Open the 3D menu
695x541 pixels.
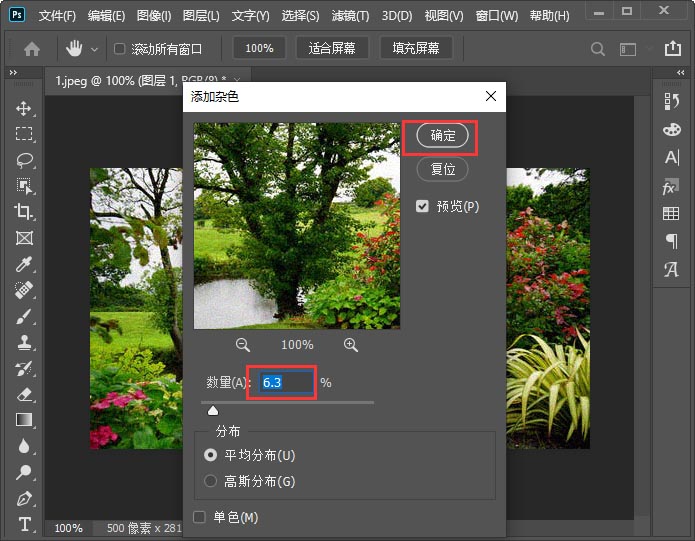[397, 16]
